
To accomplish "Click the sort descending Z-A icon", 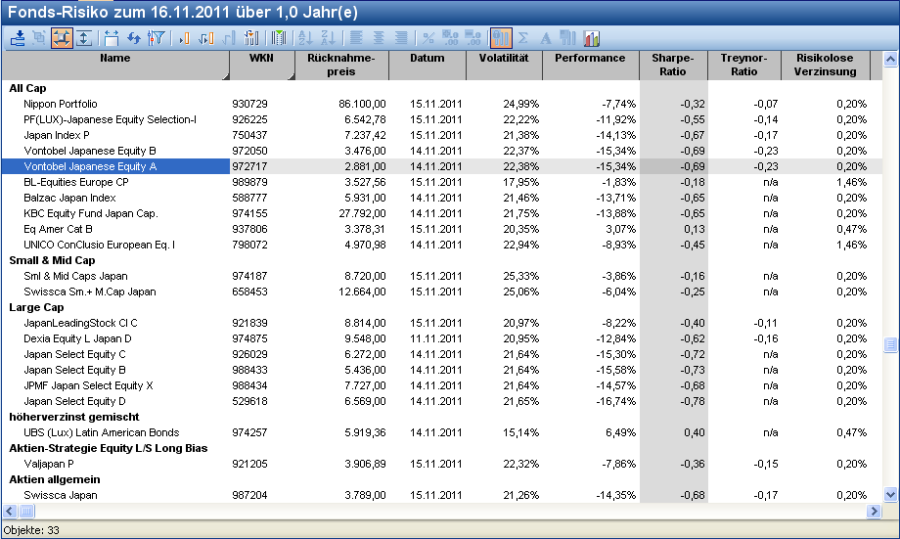I will tap(326, 38).
